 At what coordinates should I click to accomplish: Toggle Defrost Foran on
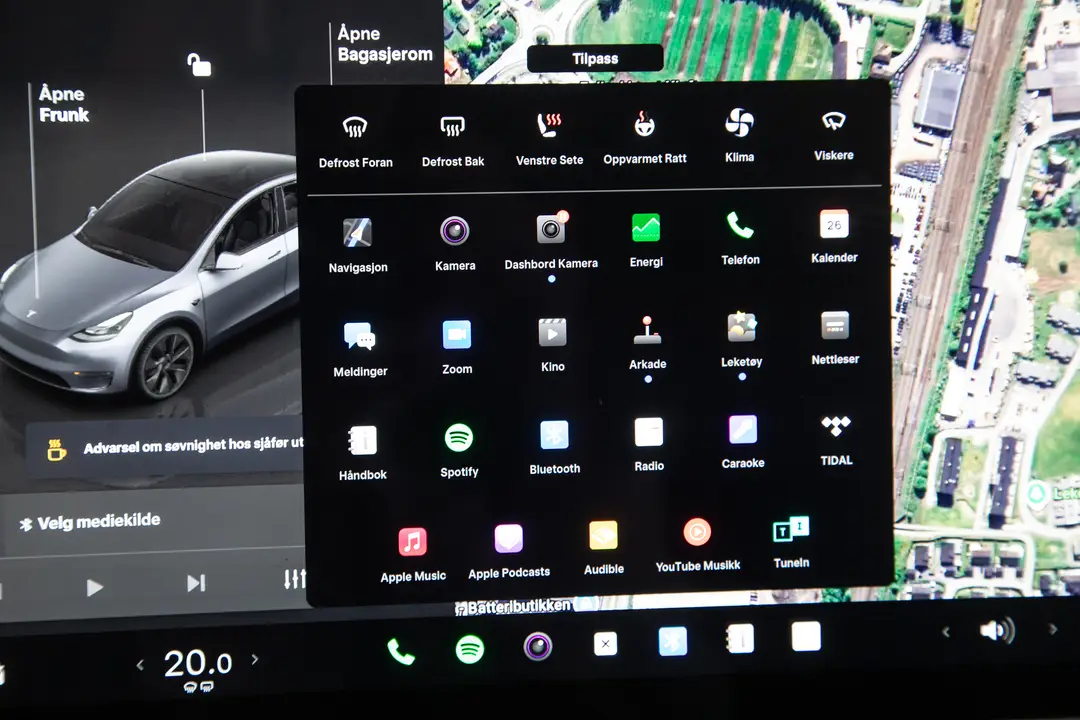click(x=355, y=127)
